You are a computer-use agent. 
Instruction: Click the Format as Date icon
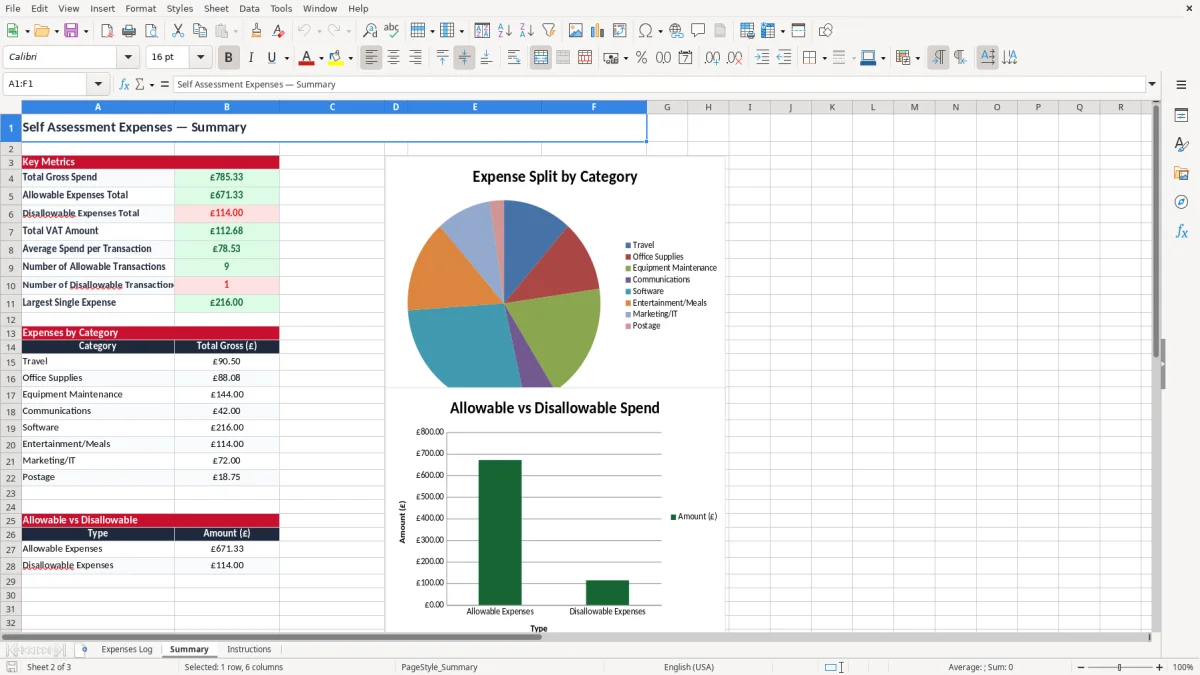[685, 58]
